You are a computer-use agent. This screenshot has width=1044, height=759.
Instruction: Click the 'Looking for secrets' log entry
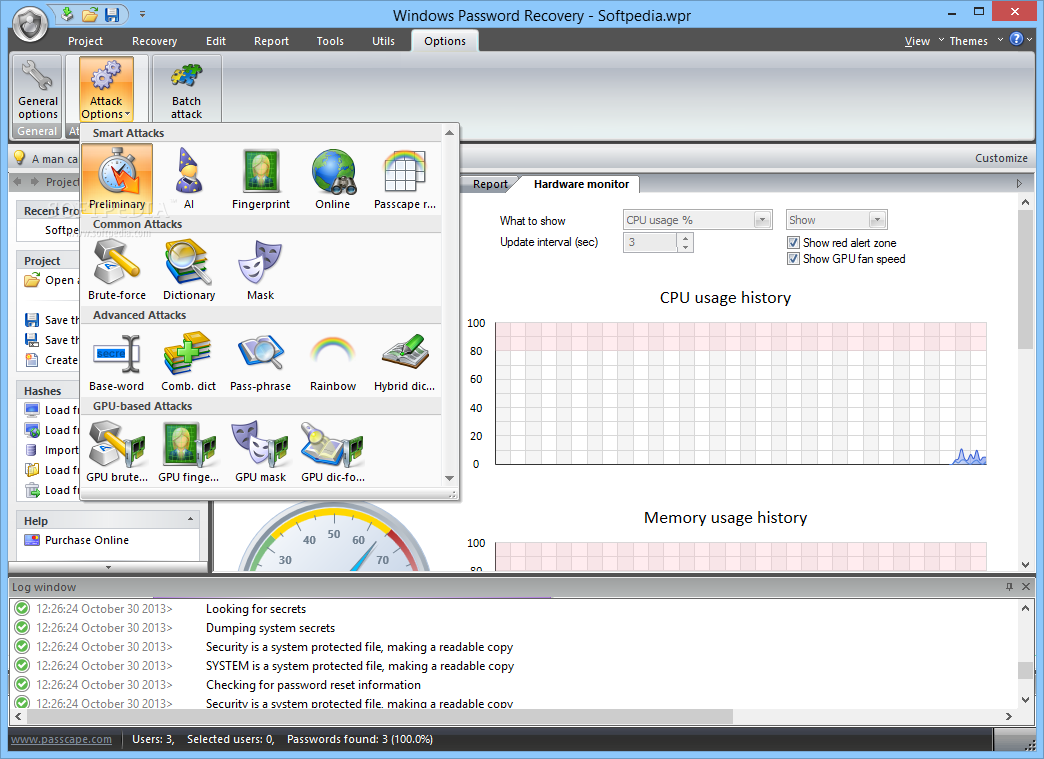256,609
